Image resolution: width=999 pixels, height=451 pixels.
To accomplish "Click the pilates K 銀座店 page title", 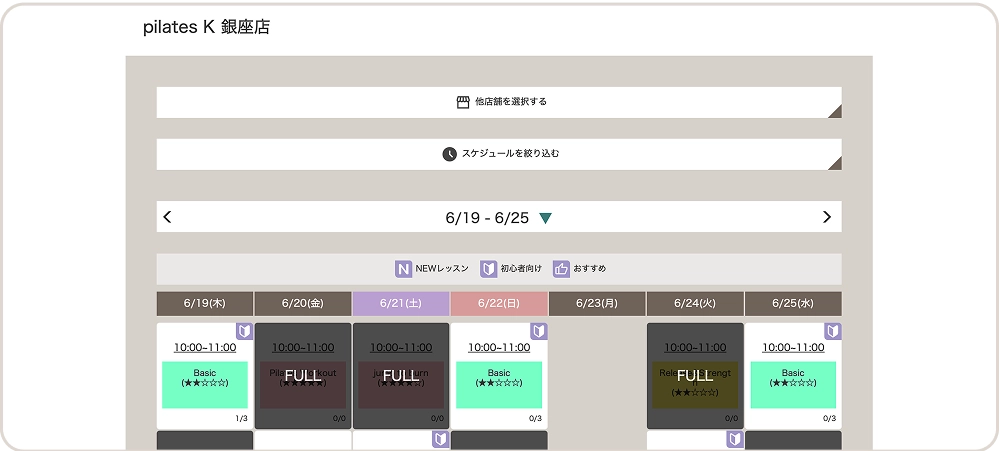I will (x=206, y=27).
